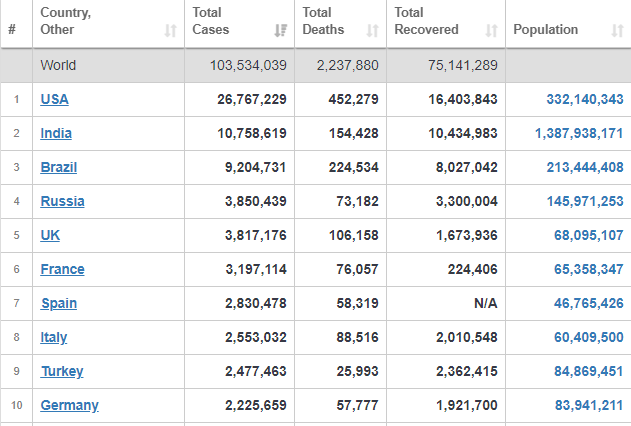Select UK deaths 106,158
This screenshot has width=631, height=426.
click(353, 235)
